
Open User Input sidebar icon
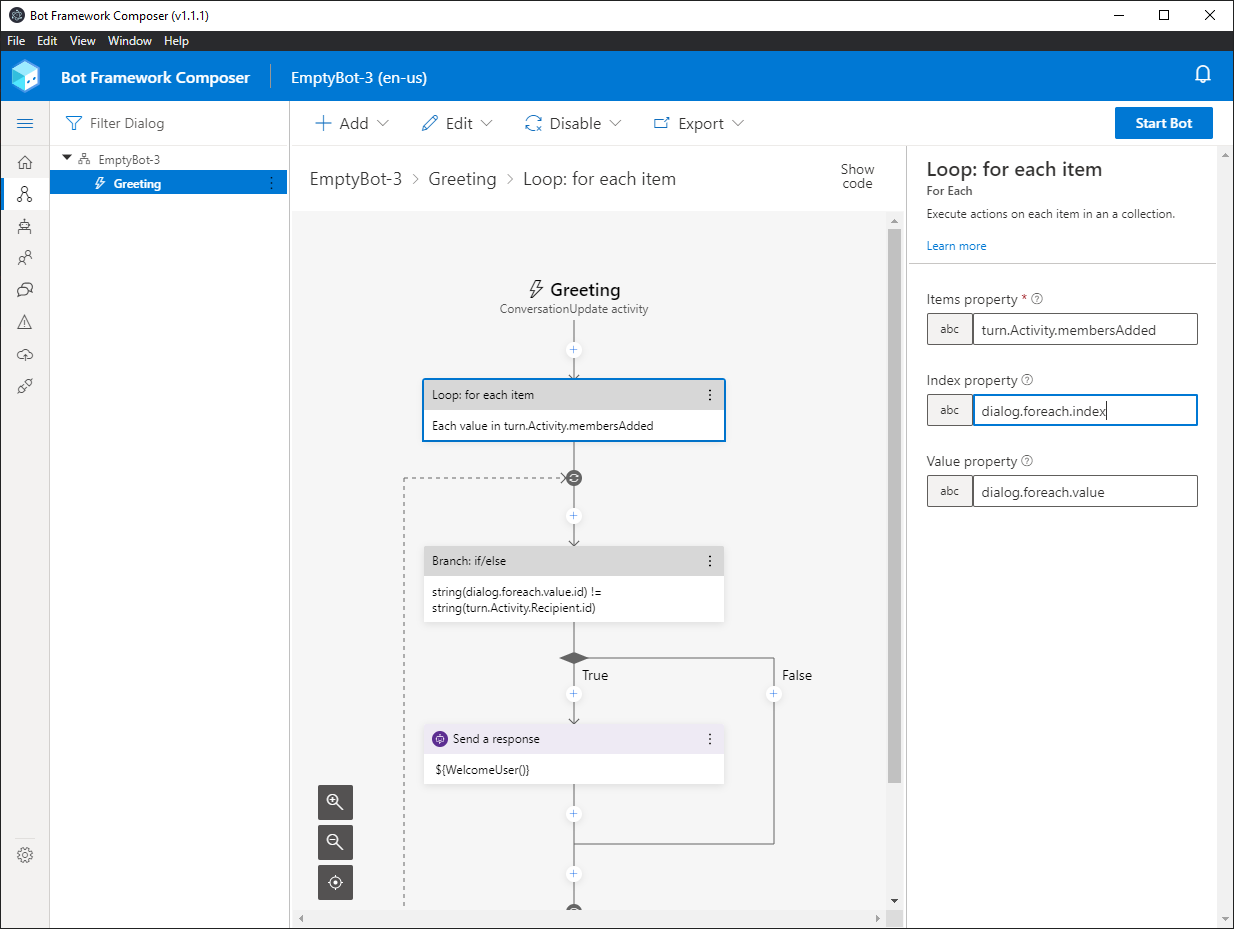click(x=25, y=258)
